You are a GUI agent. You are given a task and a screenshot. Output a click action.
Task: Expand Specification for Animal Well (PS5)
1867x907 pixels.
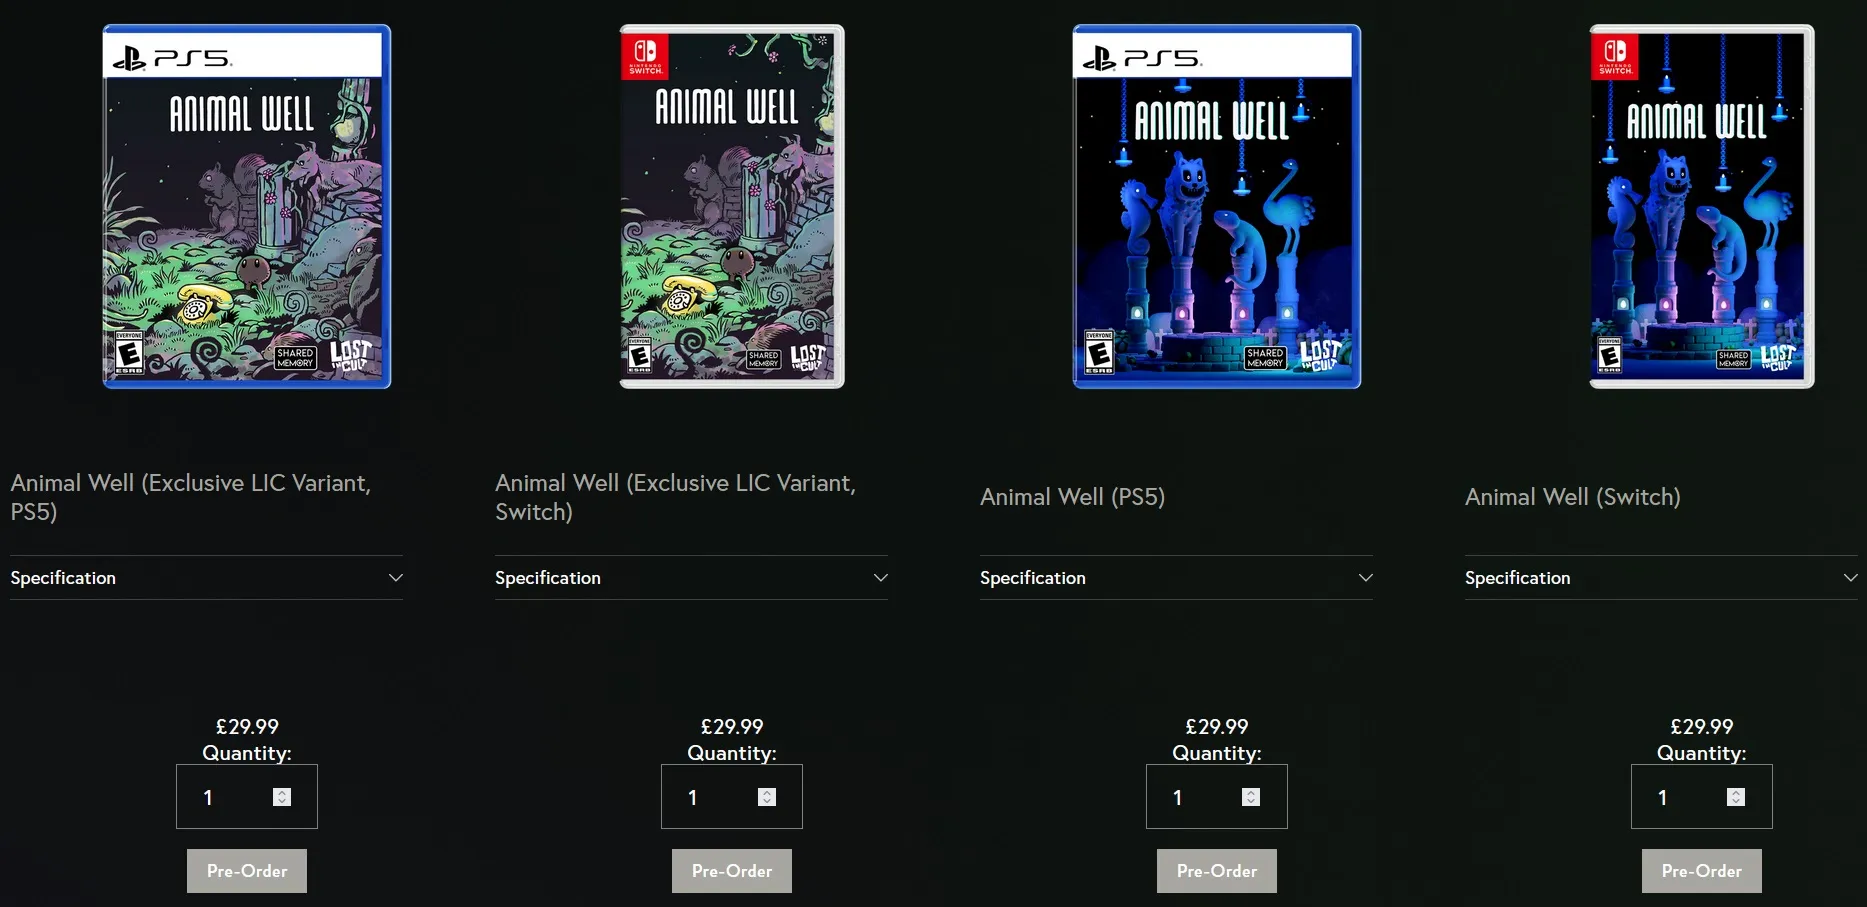click(x=1177, y=578)
